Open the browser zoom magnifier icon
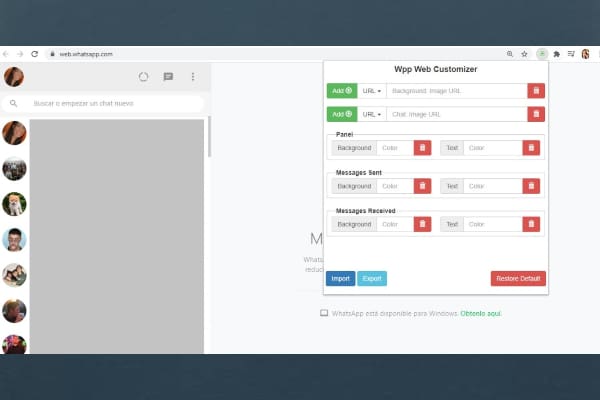The width and height of the screenshot is (600, 400). [510, 54]
